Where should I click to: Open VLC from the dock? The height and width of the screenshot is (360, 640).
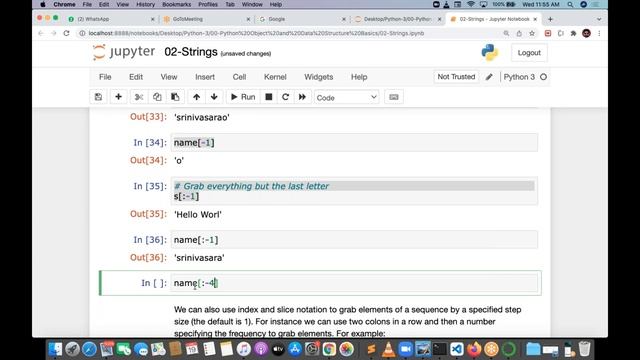[388, 349]
